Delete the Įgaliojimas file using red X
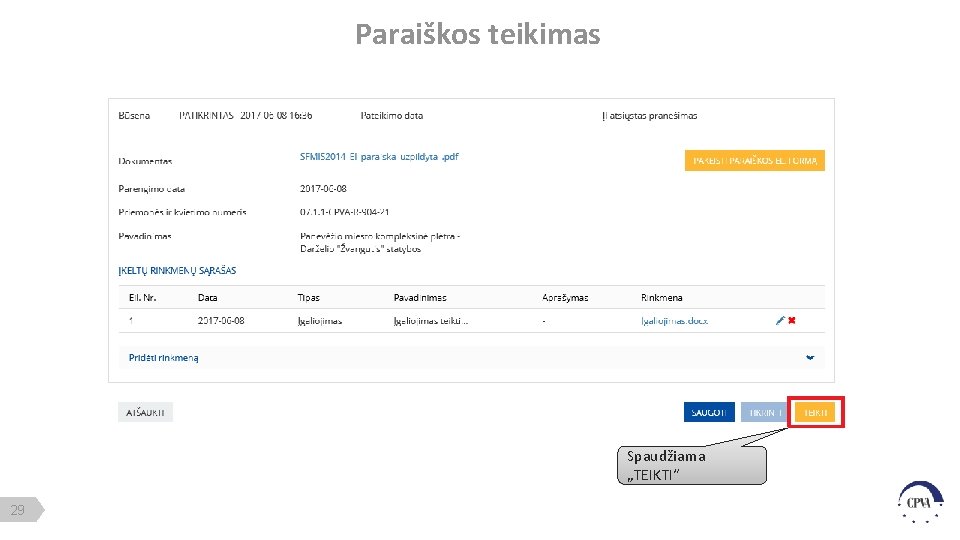This screenshot has width=960, height=540. [792, 320]
